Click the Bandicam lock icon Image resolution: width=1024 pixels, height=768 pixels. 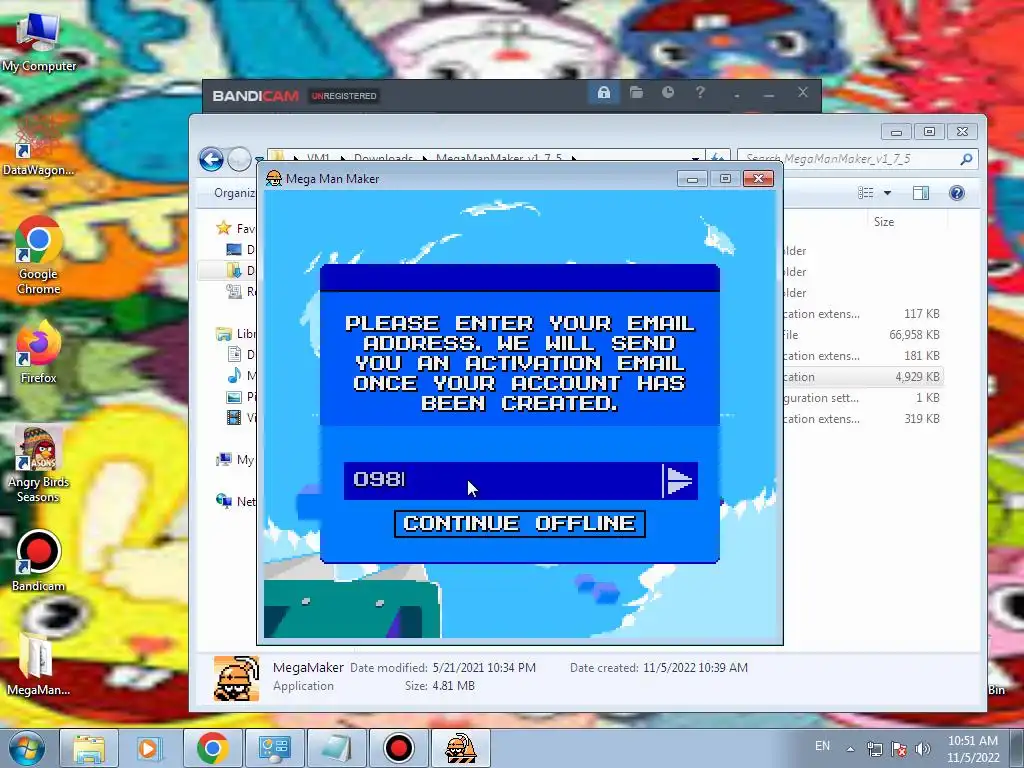tap(604, 93)
